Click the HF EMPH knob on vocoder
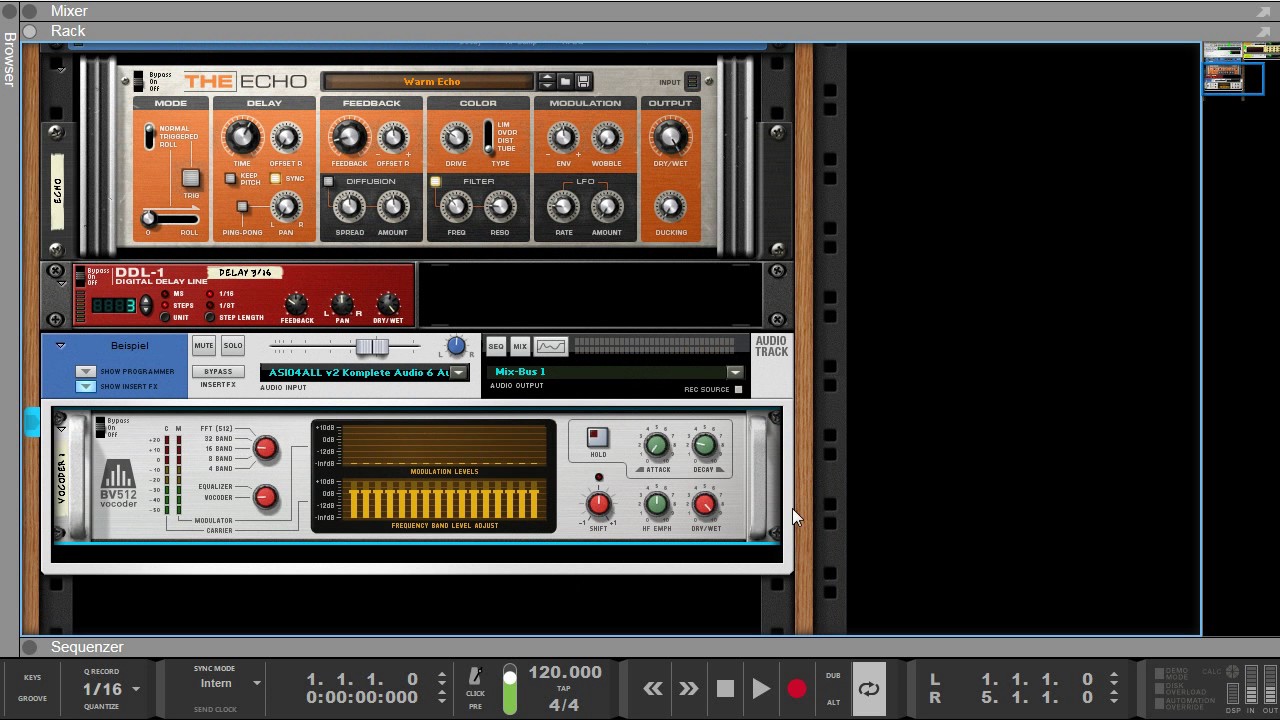1280x720 pixels. coord(657,505)
